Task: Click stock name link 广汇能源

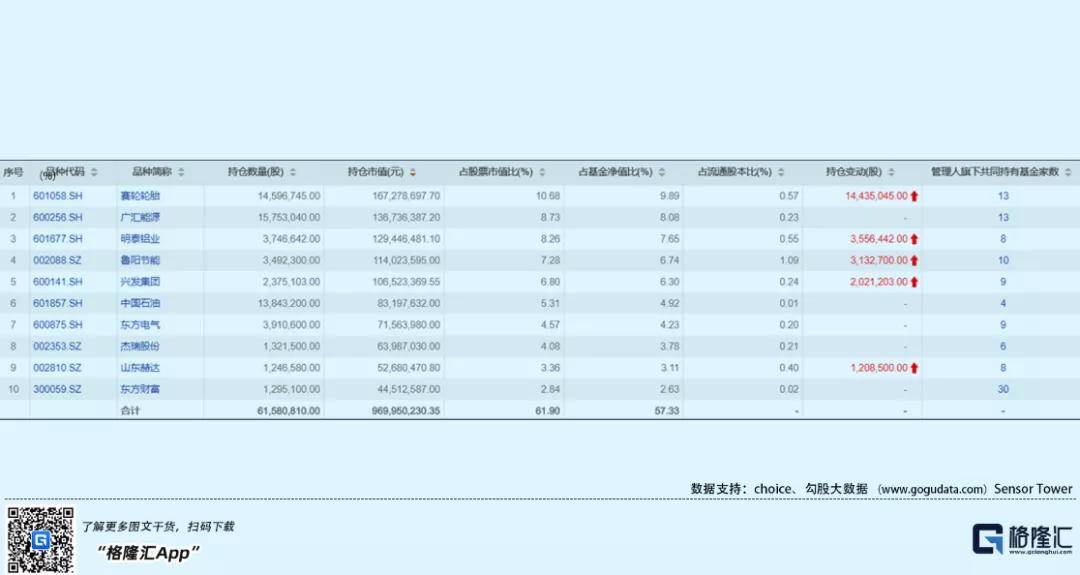Action: [x=139, y=217]
